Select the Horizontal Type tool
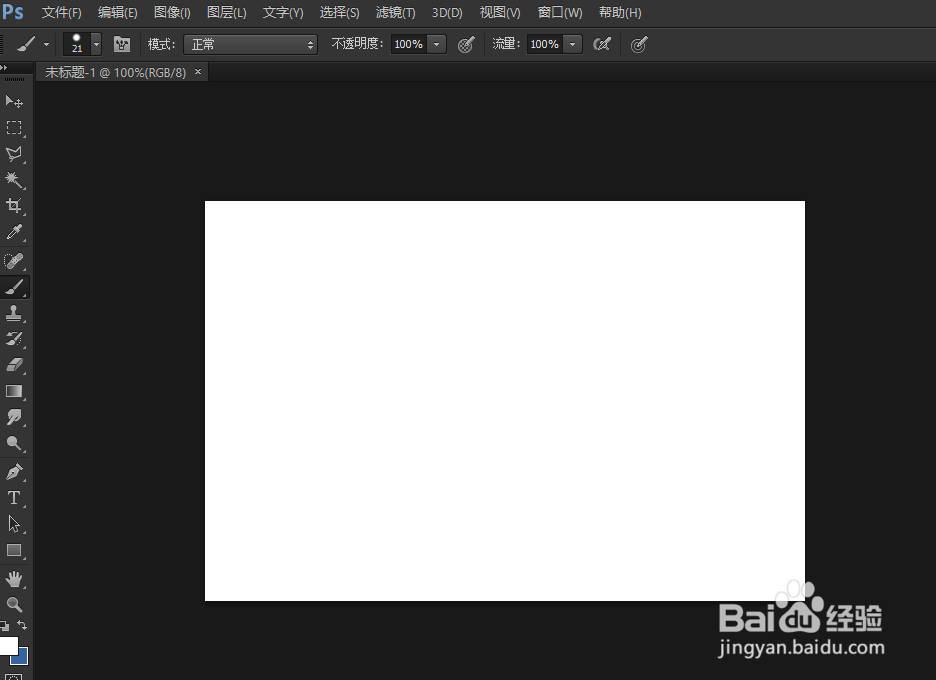Viewport: 936px width, 680px height. 14,498
